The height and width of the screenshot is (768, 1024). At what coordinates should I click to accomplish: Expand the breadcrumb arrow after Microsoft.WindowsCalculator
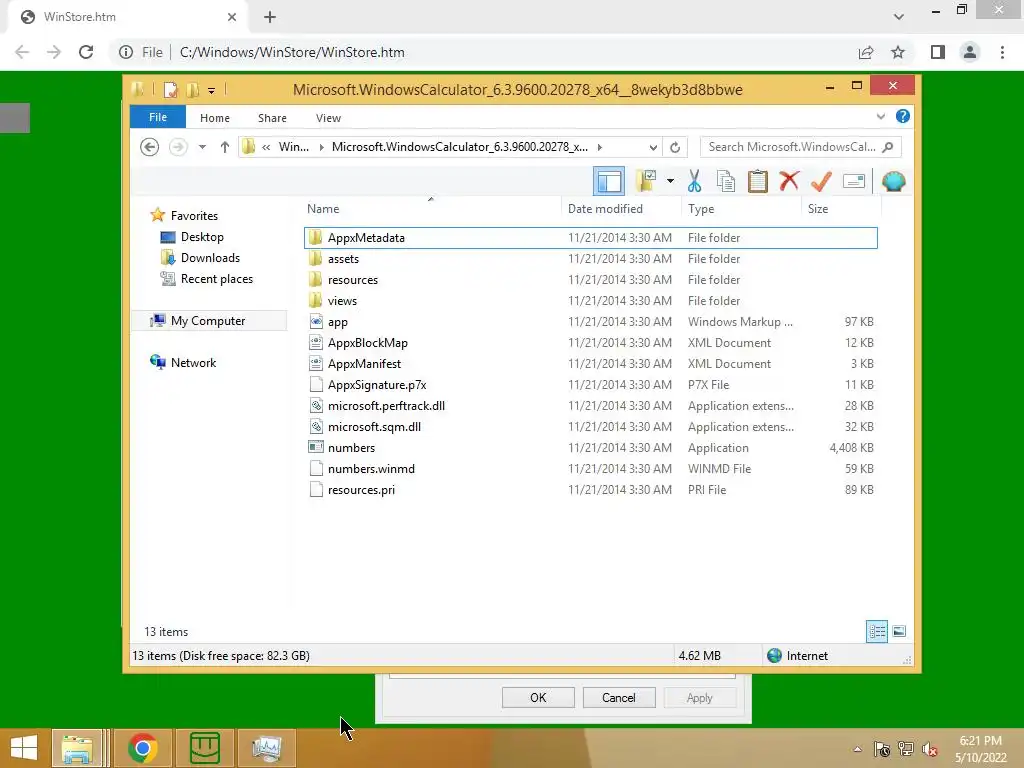(x=600, y=147)
